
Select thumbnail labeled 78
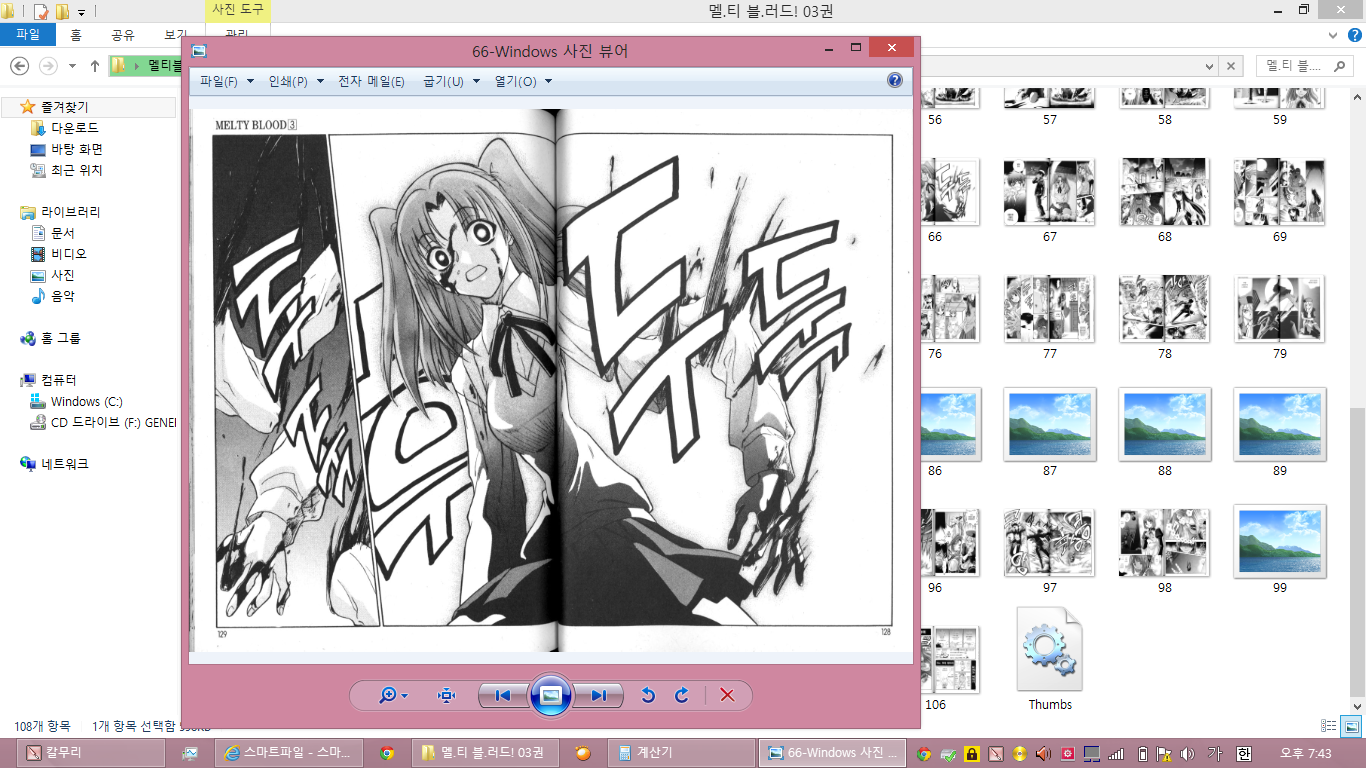[x=1164, y=310]
